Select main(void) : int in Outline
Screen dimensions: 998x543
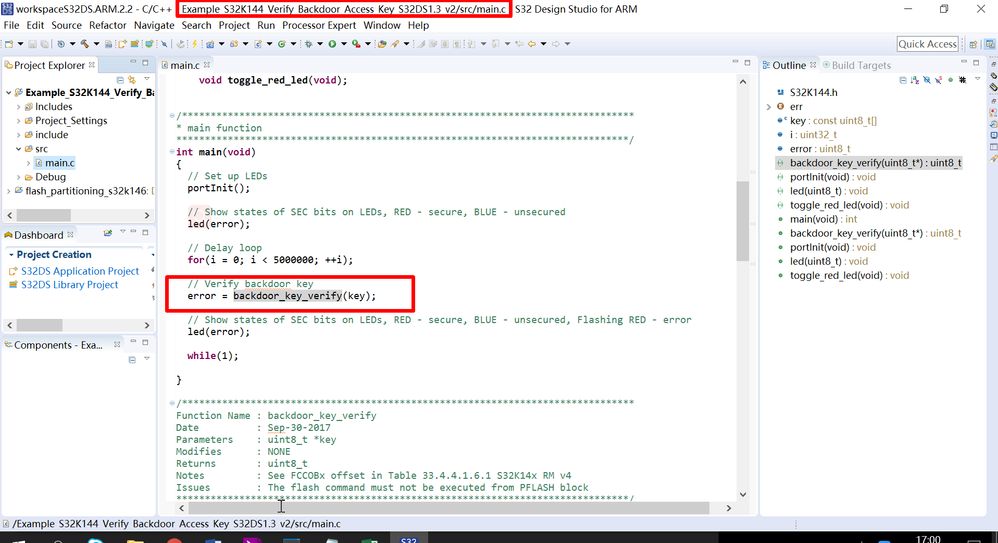823,219
